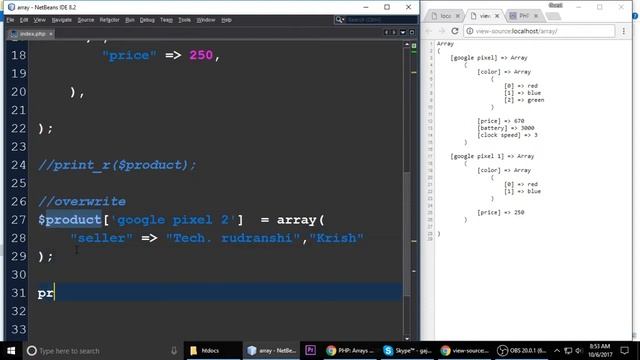Open Adobe Premiere from the taskbar
640x360 pixels.
311,350
